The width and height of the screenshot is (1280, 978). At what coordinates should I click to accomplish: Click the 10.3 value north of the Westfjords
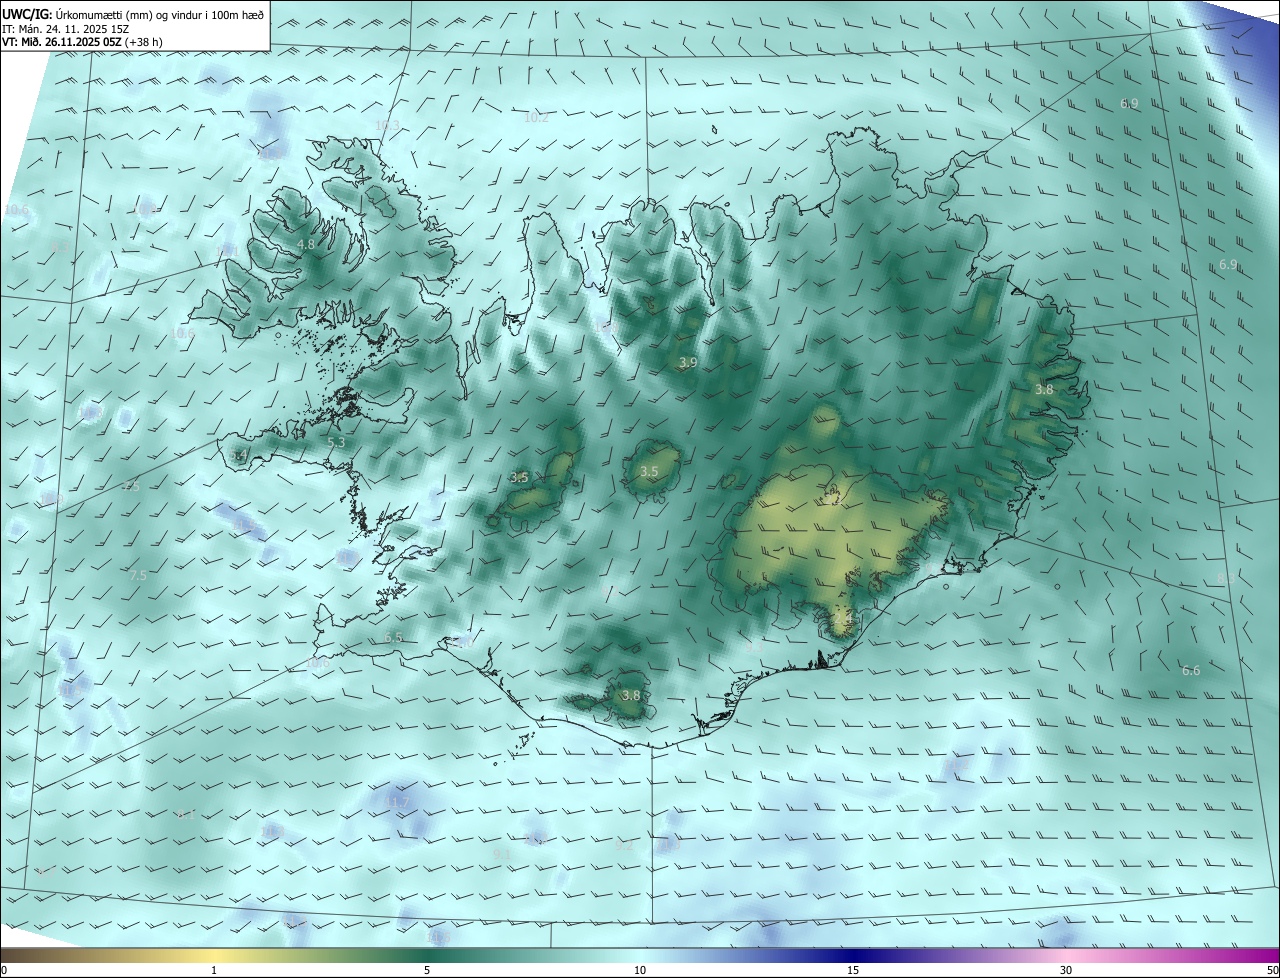click(387, 125)
